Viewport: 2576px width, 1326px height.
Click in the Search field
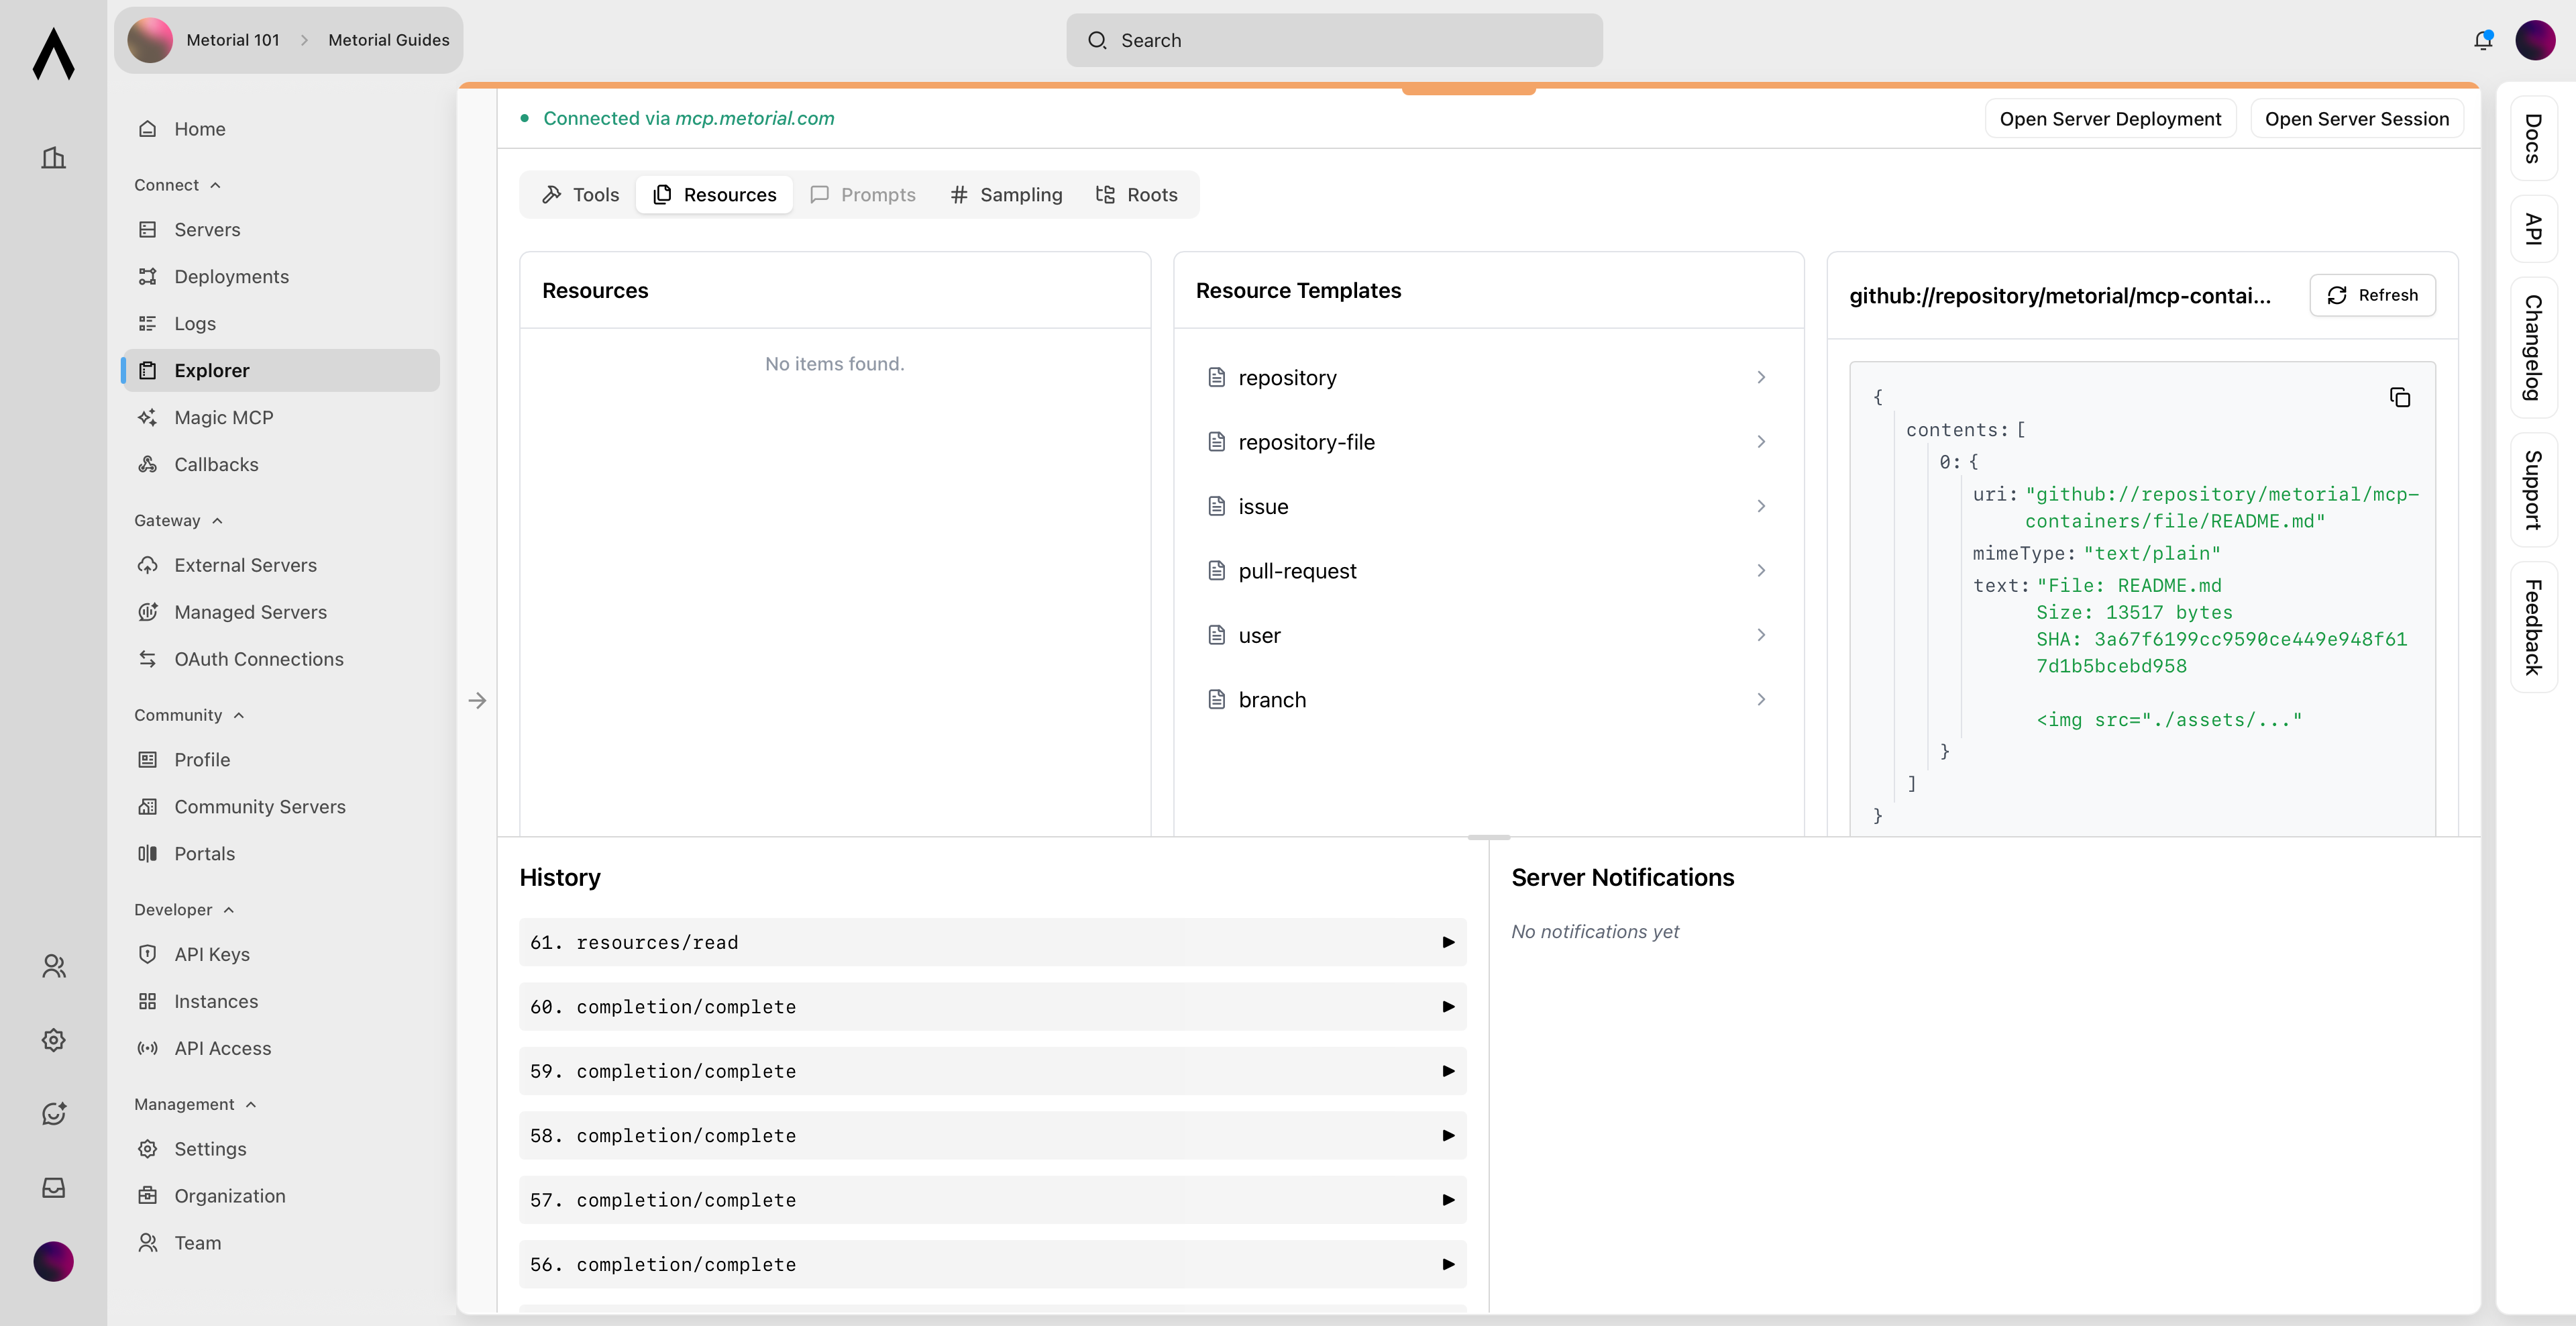1334,40
